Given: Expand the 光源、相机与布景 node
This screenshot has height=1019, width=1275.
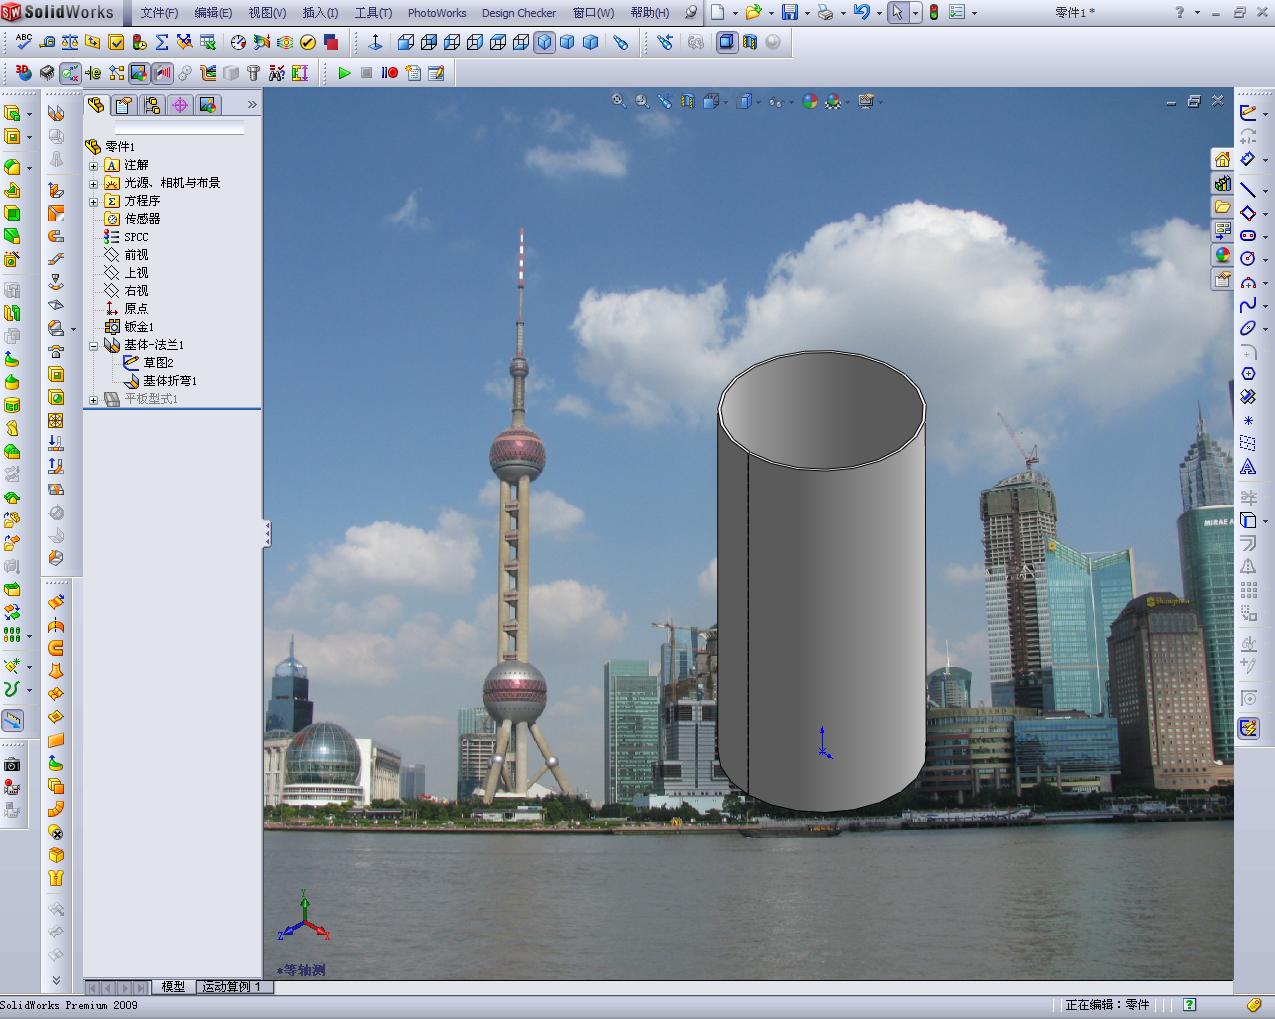Looking at the screenshot, I should pos(94,183).
